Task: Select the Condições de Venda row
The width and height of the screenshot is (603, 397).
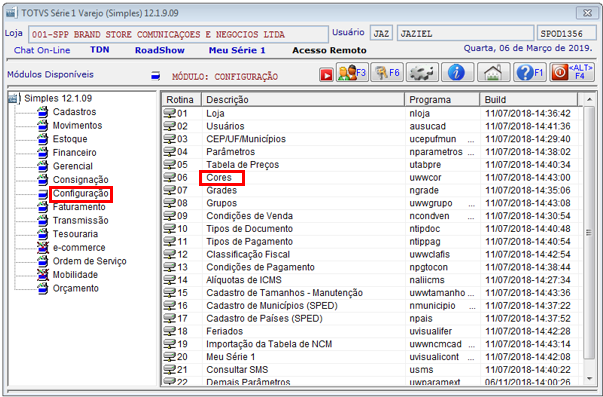Action: pyautogui.click(x=371, y=216)
